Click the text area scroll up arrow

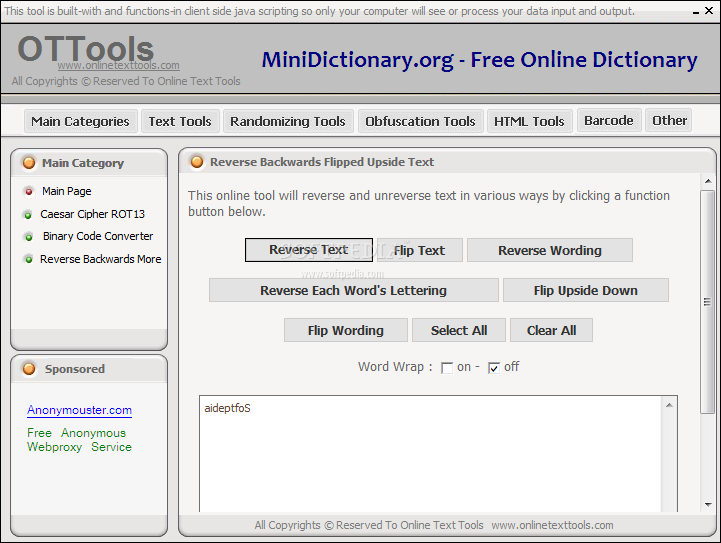[669, 405]
